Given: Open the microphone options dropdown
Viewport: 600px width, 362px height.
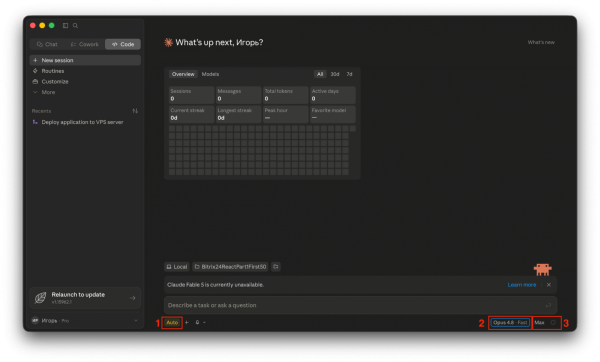Looking at the screenshot, I should click(204, 323).
